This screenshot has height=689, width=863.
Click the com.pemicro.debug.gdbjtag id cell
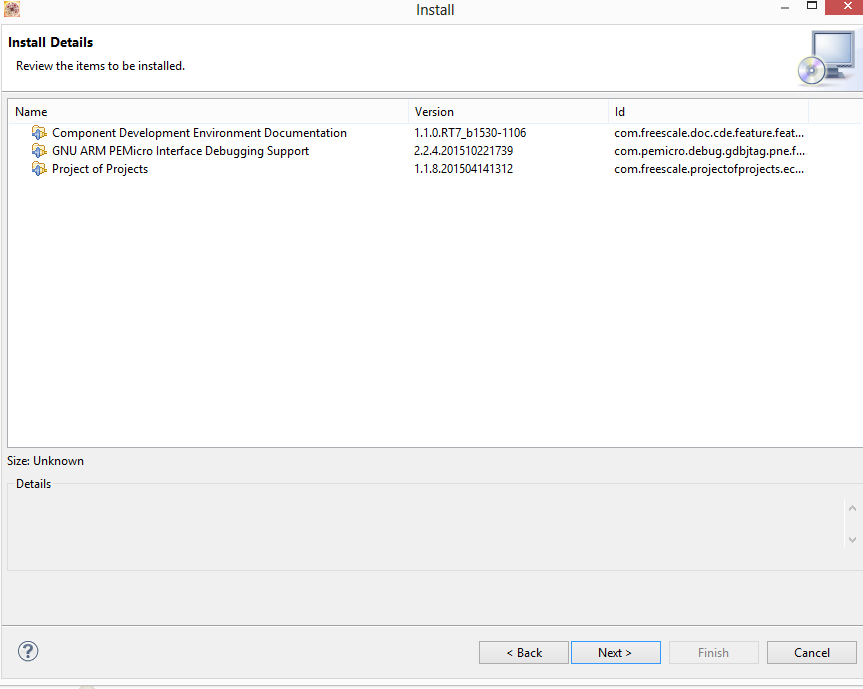(709, 151)
